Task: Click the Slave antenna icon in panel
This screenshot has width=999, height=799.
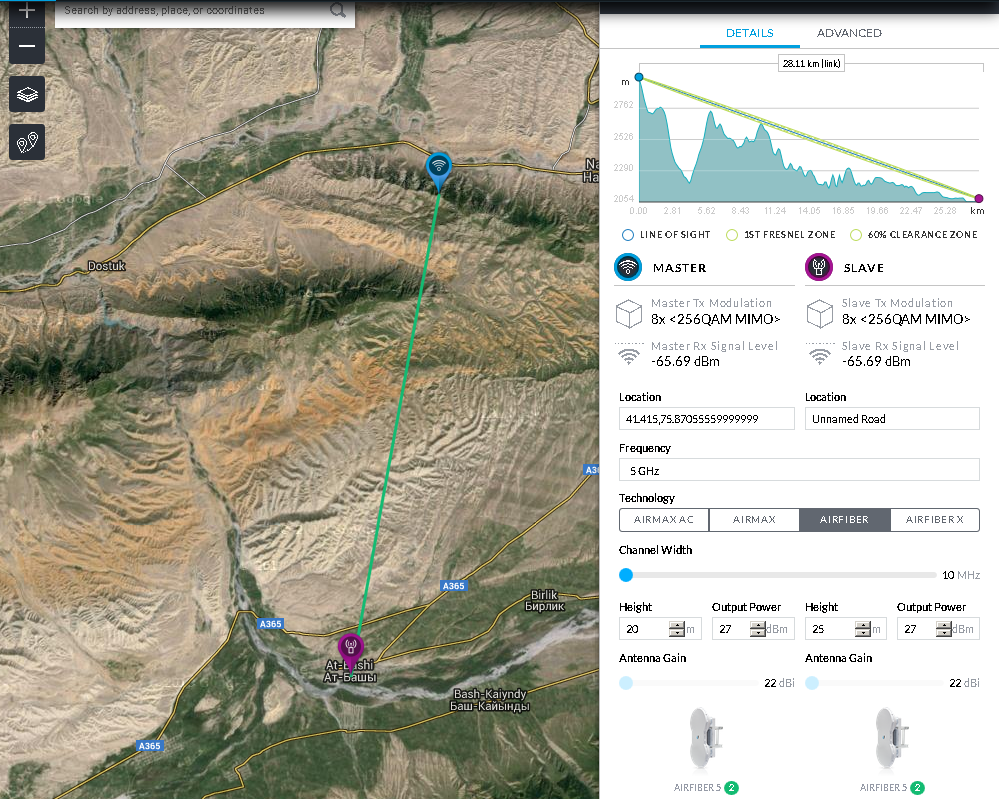Action: click(819, 267)
